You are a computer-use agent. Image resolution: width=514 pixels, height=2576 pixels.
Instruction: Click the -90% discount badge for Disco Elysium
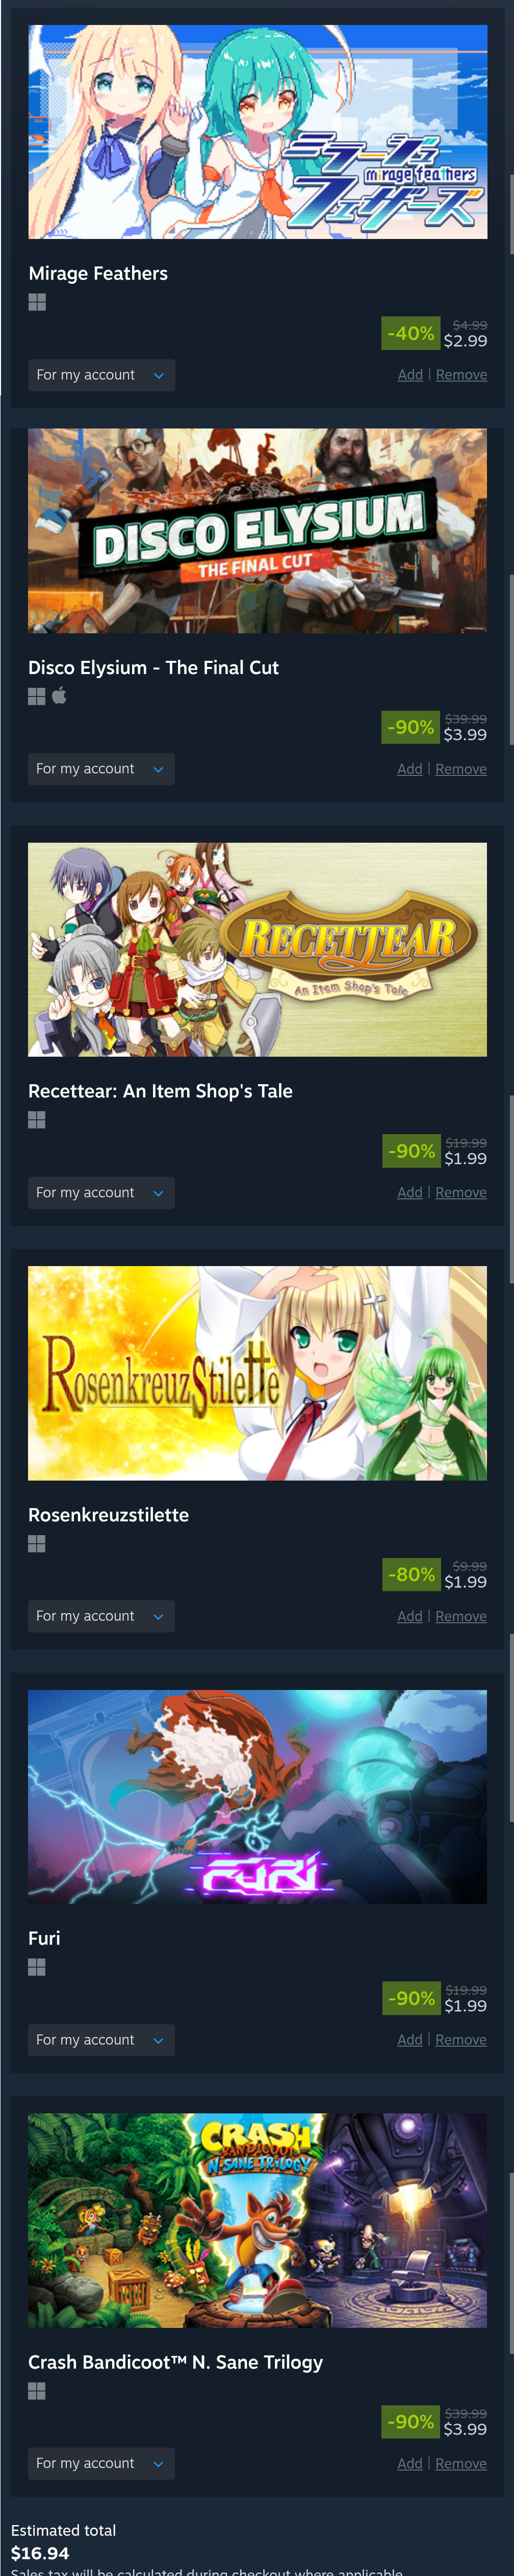[x=410, y=727]
